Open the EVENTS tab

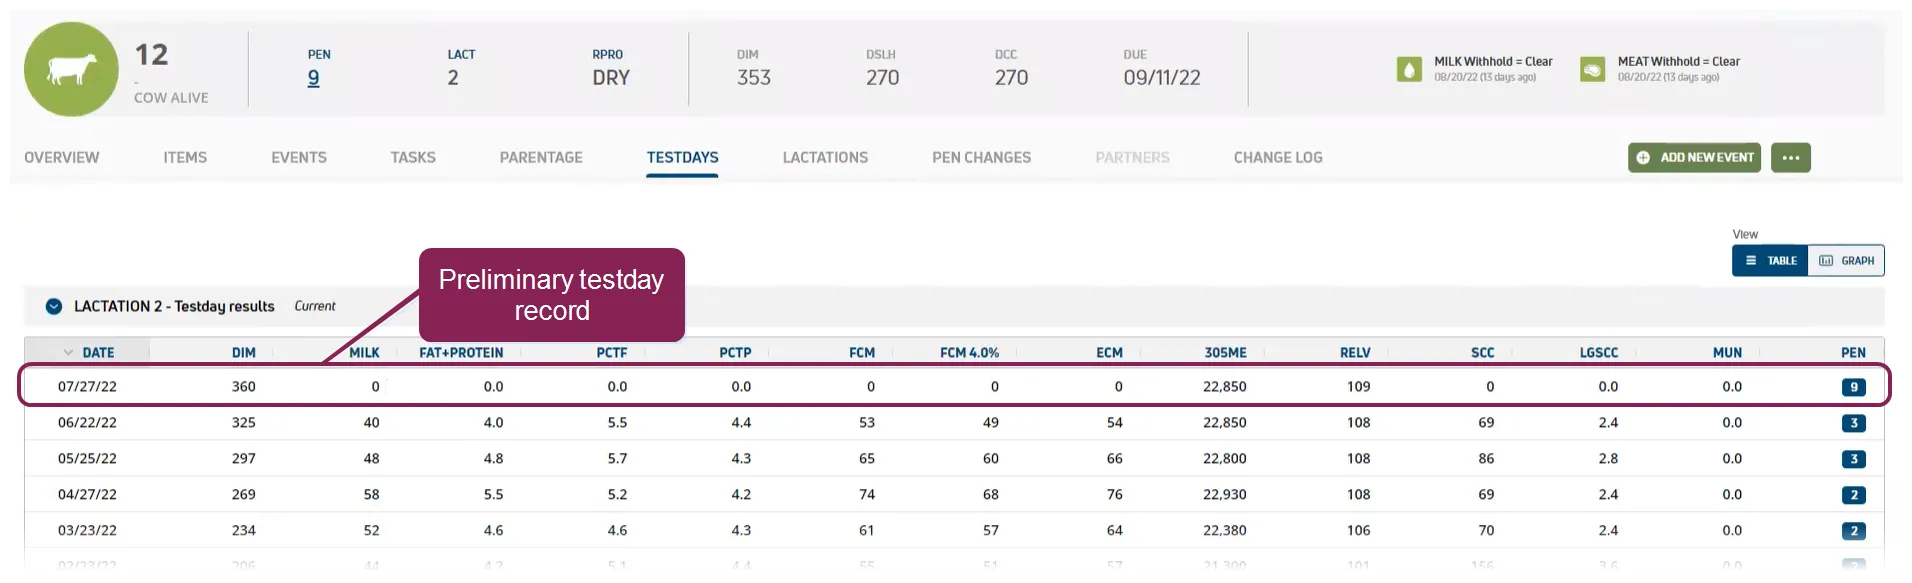[x=299, y=157]
